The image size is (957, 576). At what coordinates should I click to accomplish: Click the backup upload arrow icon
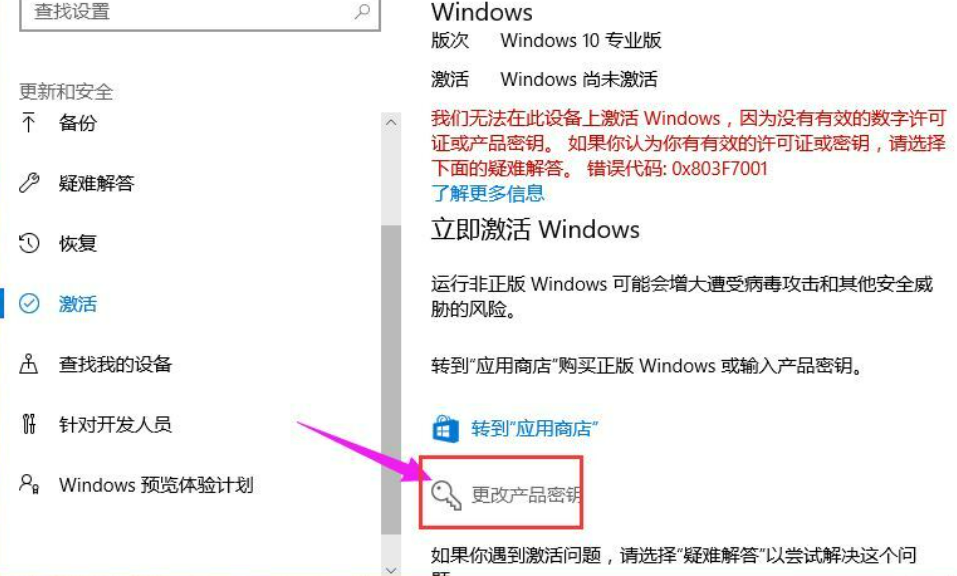tap(28, 123)
